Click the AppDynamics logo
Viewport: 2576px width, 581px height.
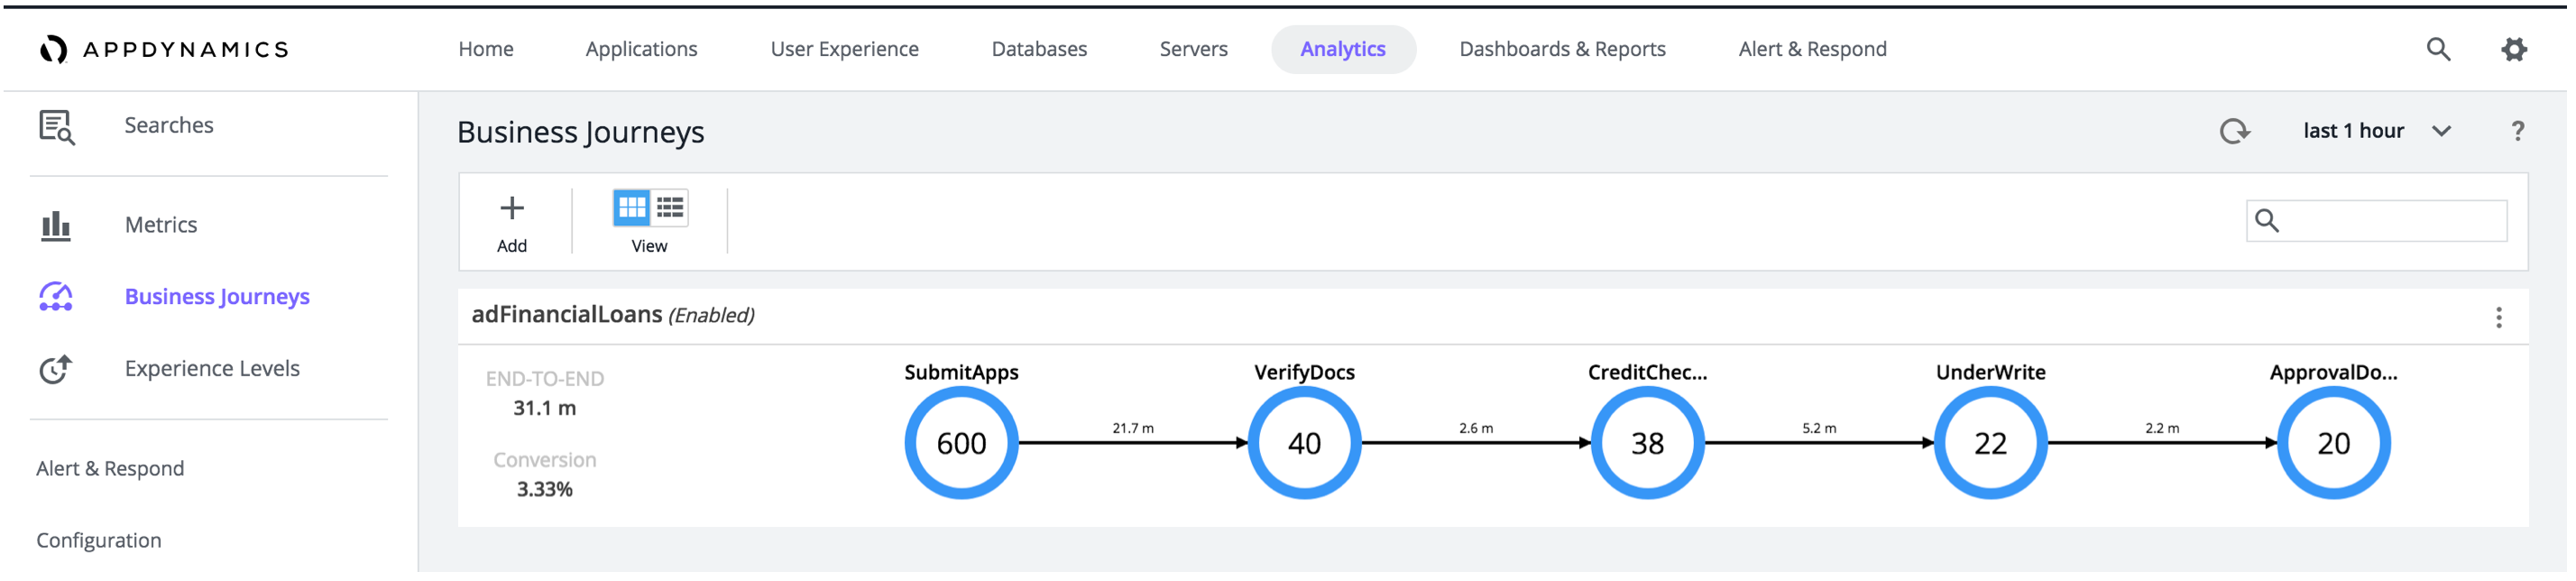[x=165, y=49]
